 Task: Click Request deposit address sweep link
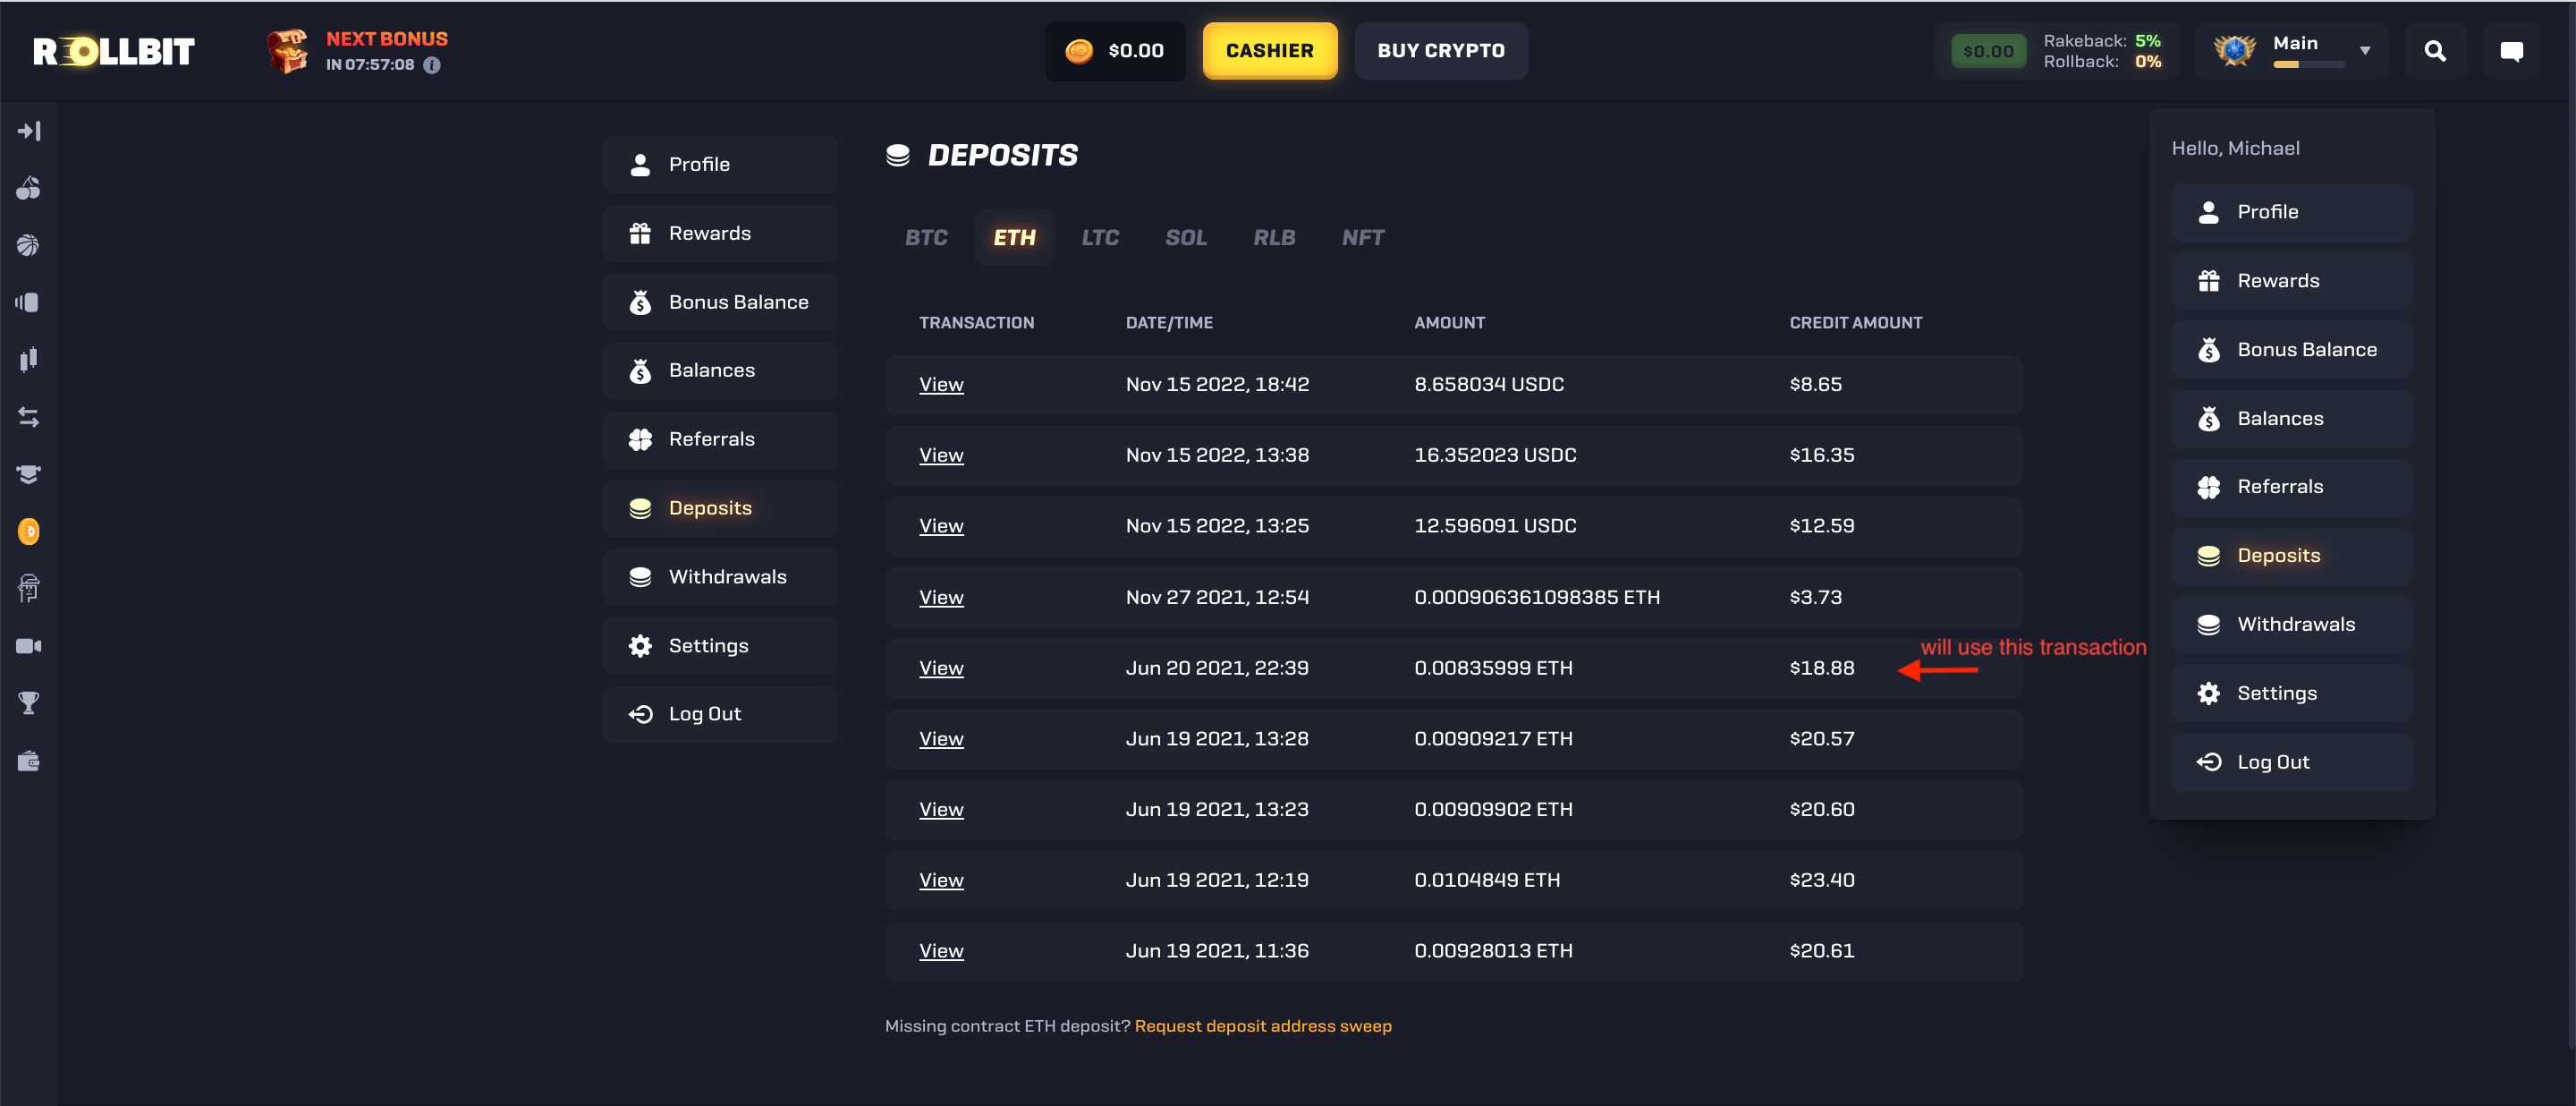click(x=1263, y=1026)
